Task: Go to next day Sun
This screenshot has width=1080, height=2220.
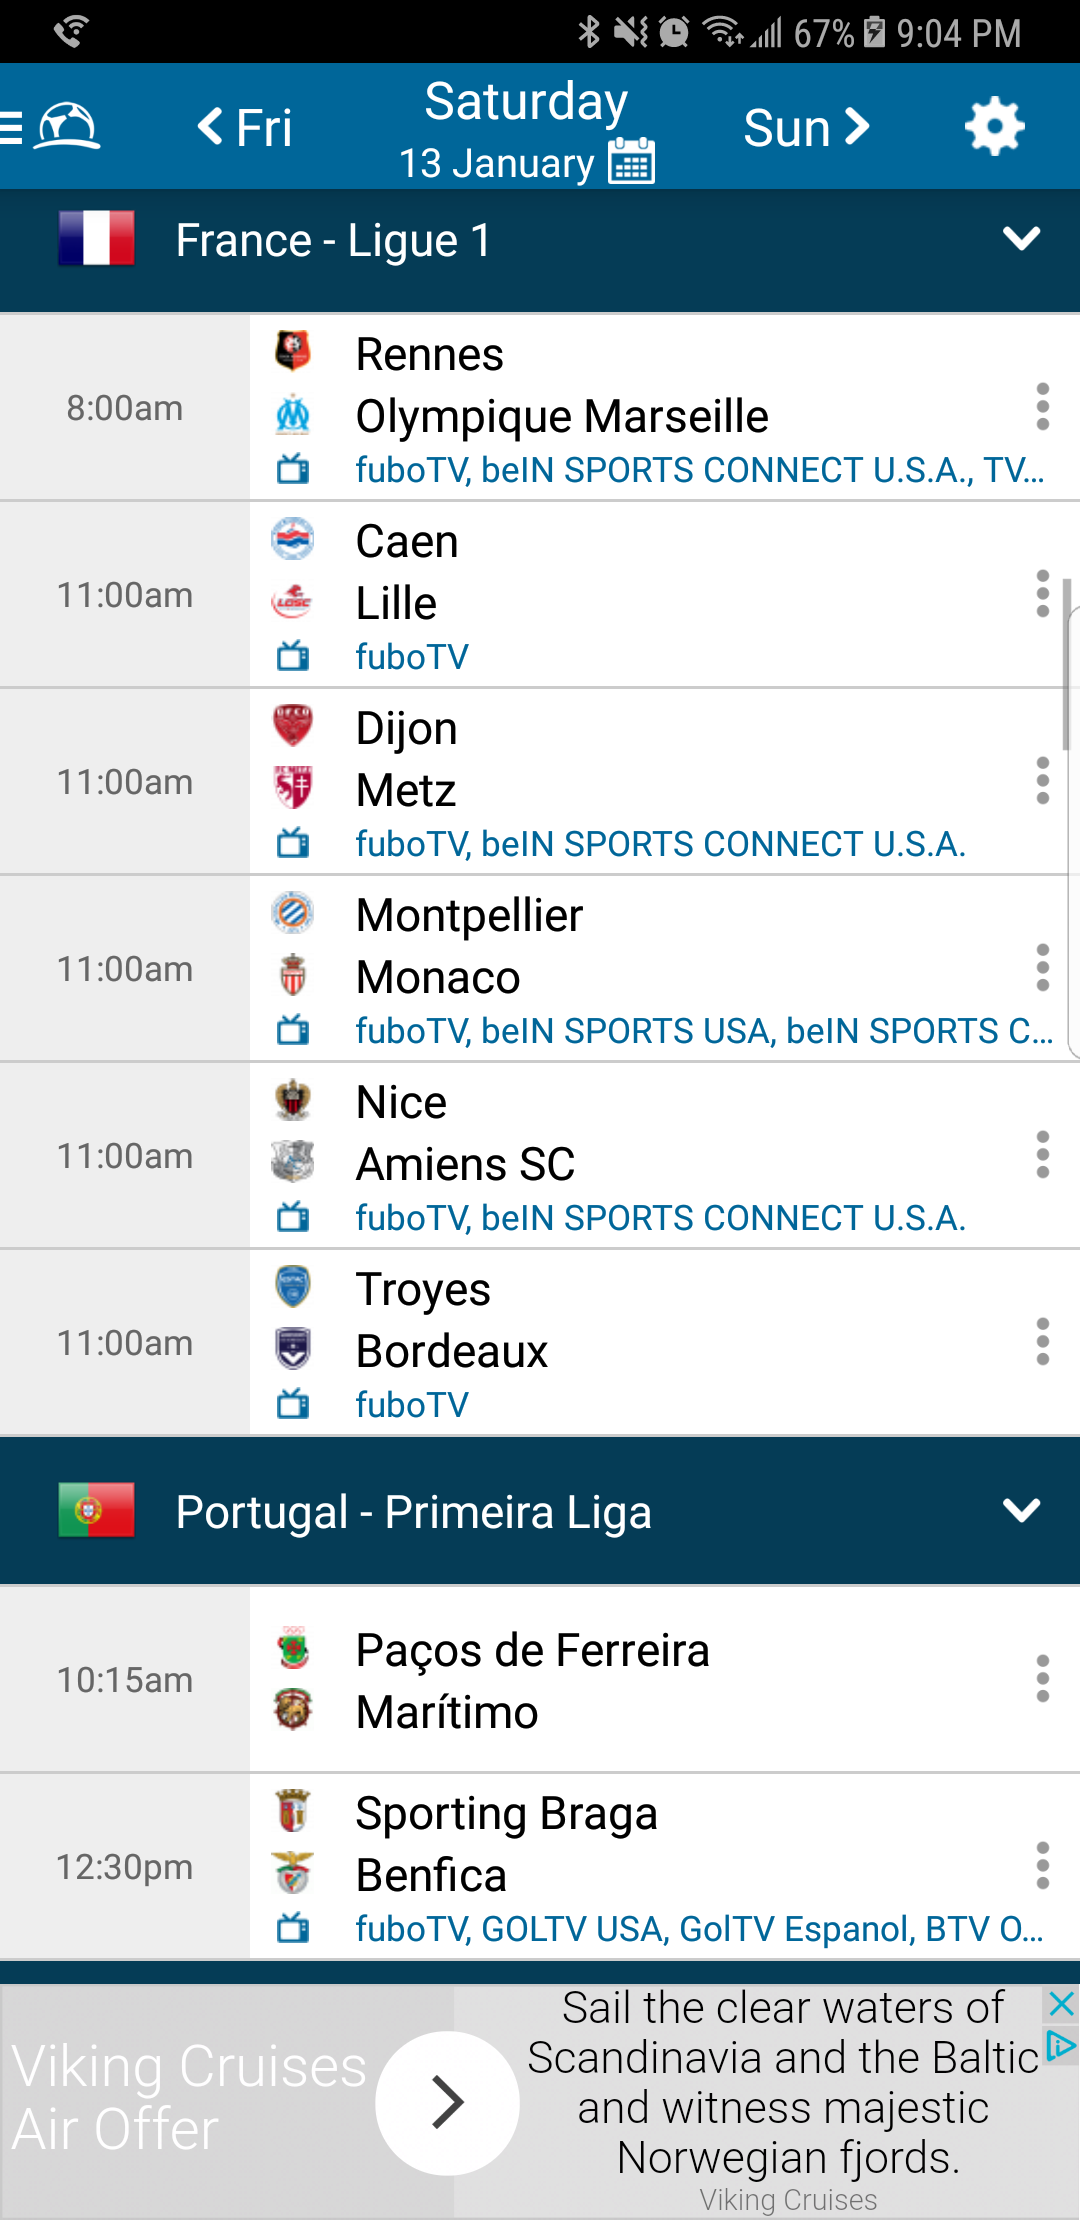Action: (806, 128)
